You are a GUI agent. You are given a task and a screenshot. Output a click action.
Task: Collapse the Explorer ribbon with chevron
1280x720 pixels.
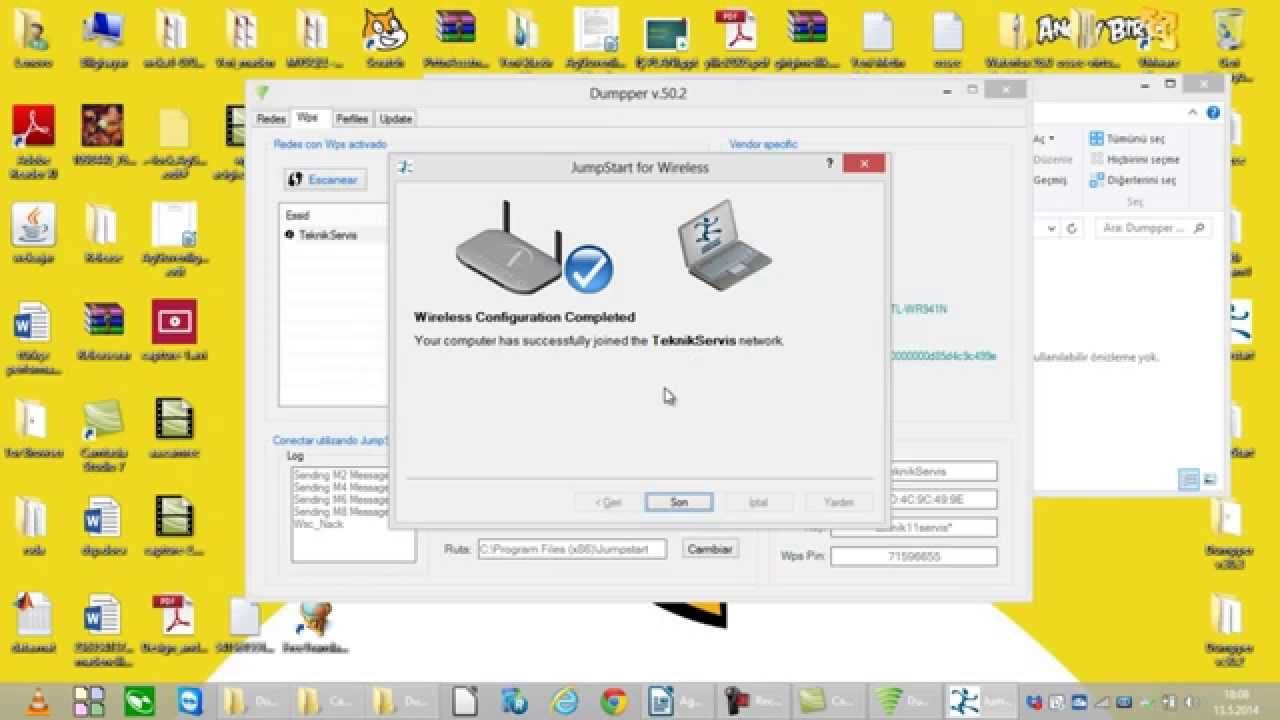[1193, 113]
